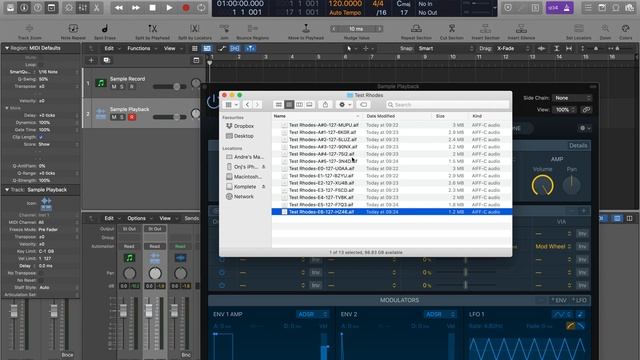Screen dimensions: 640x360
Task: Mute the Sample Record track
Action: point(114,87)
